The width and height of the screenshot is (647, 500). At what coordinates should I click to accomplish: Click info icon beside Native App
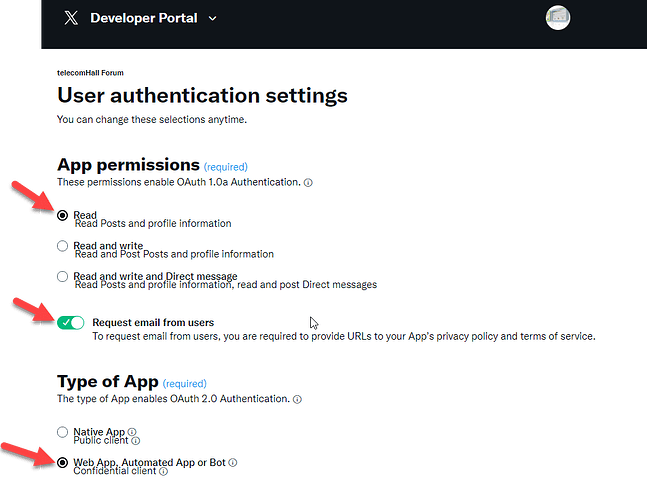(x=132, y=432)
